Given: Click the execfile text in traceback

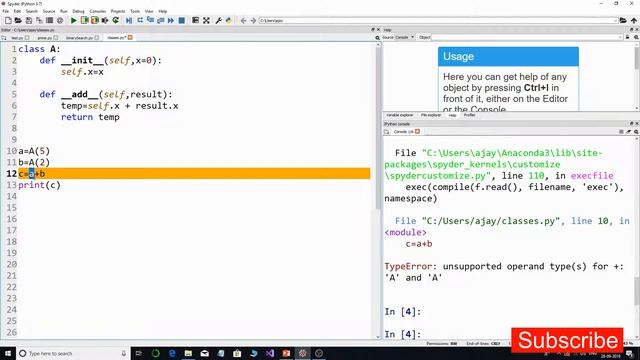Looking at the screenshot, I should (592, 176).
